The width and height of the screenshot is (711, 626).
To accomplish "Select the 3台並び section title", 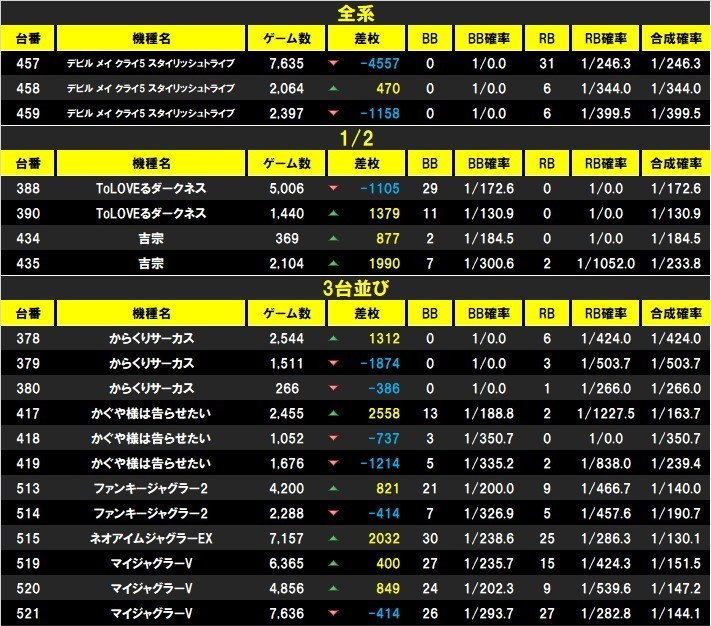I will pyautogui.click(x=356, y=288).
